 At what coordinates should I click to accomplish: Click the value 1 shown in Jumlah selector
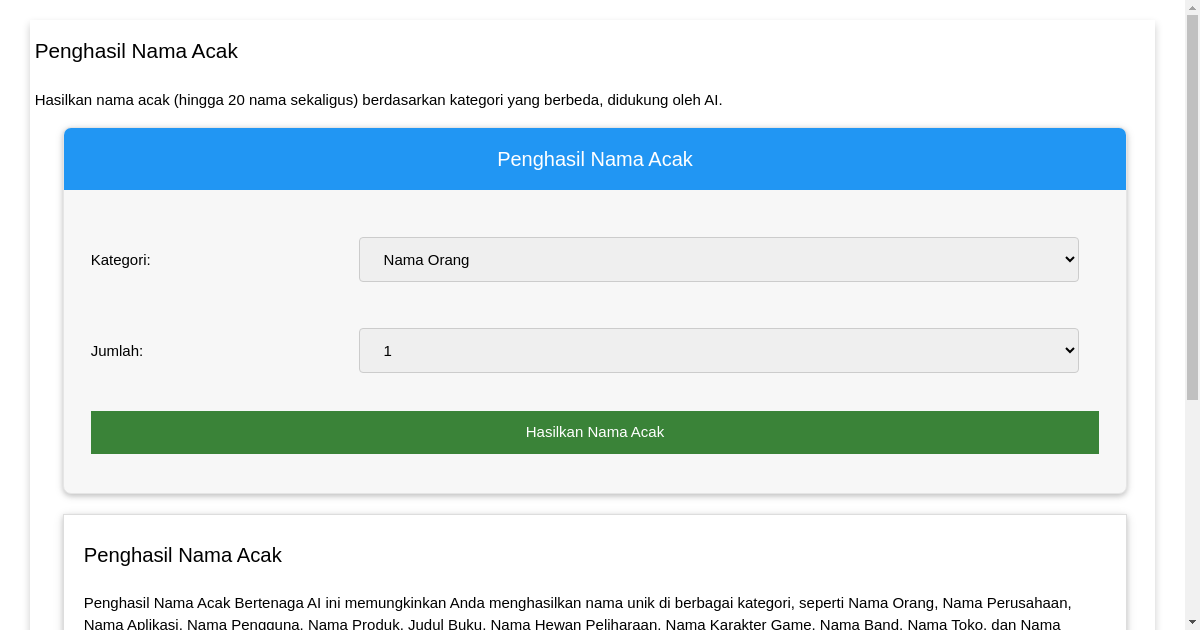pyautogui.click(x=389, y=350)
